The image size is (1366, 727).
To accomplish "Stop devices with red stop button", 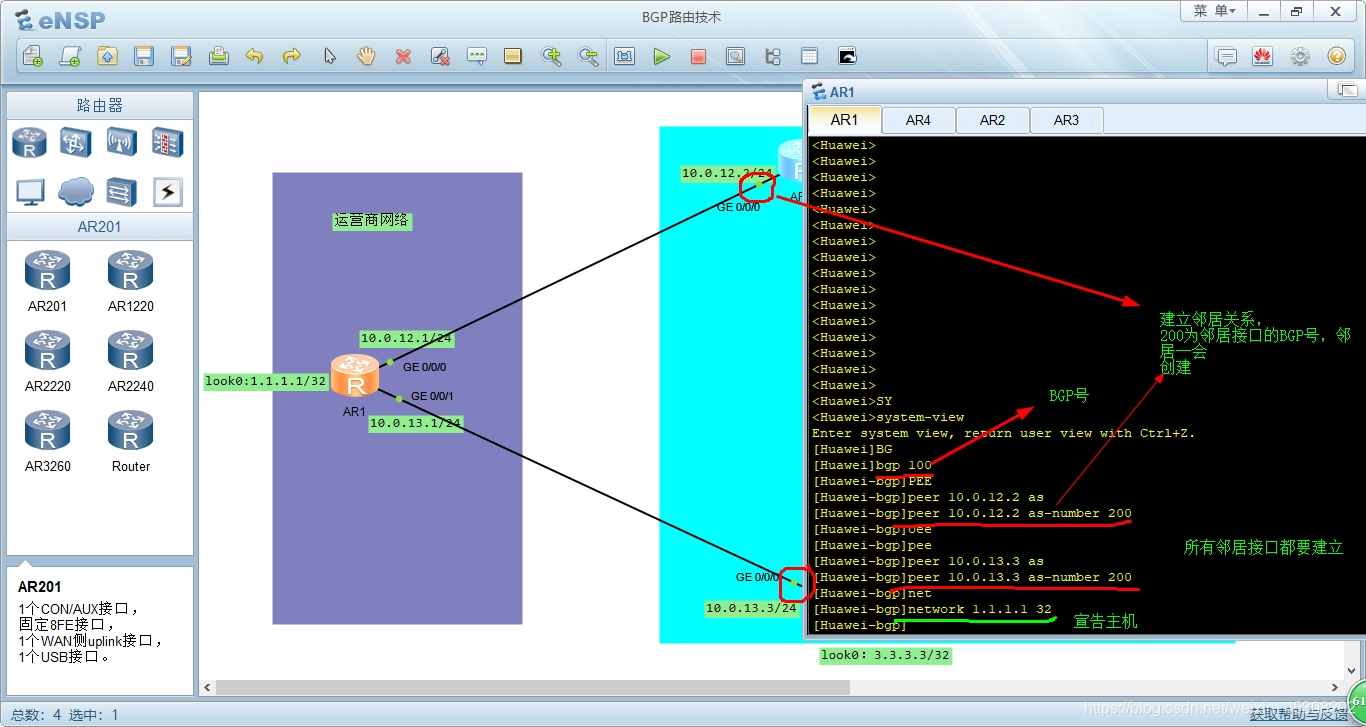I will (698, 56).
